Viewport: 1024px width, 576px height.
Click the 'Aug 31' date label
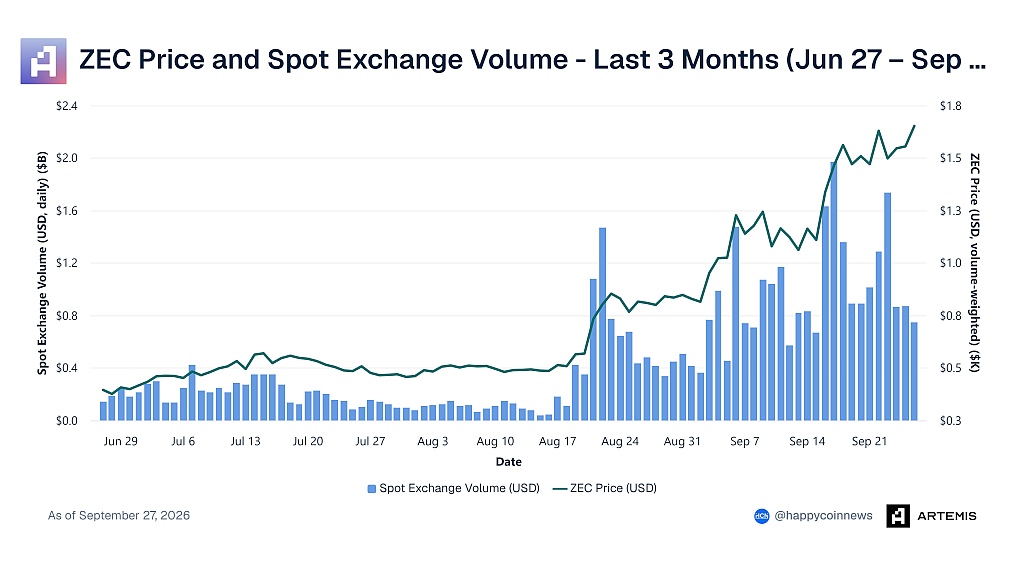point(682,441)
